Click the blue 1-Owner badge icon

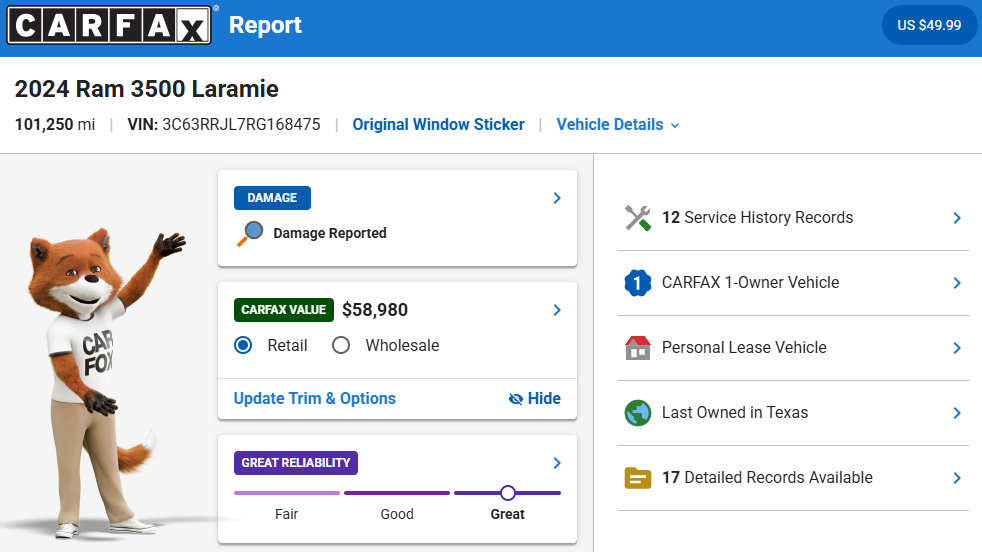click(638, 283)
